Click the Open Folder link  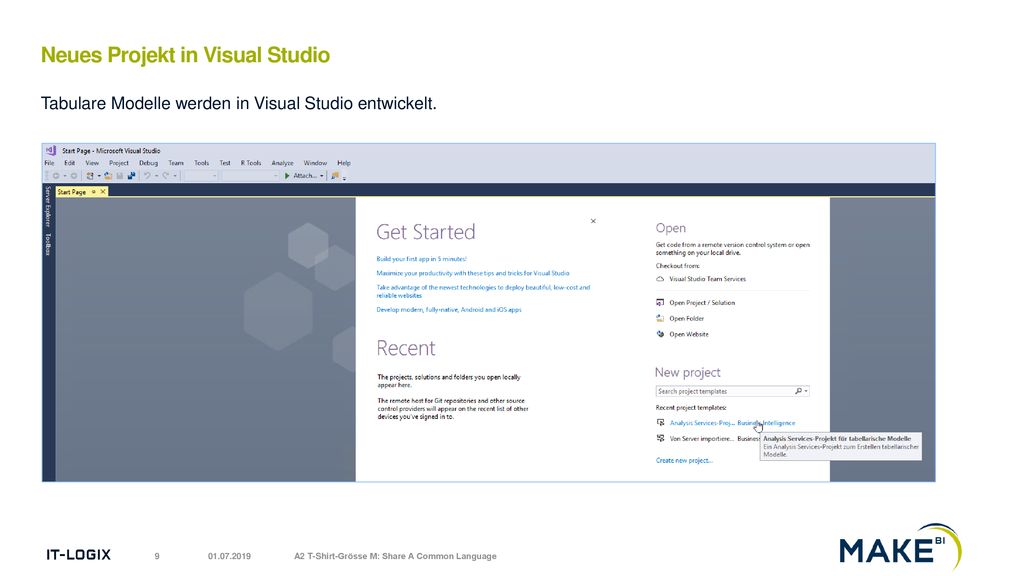point(686,318)
